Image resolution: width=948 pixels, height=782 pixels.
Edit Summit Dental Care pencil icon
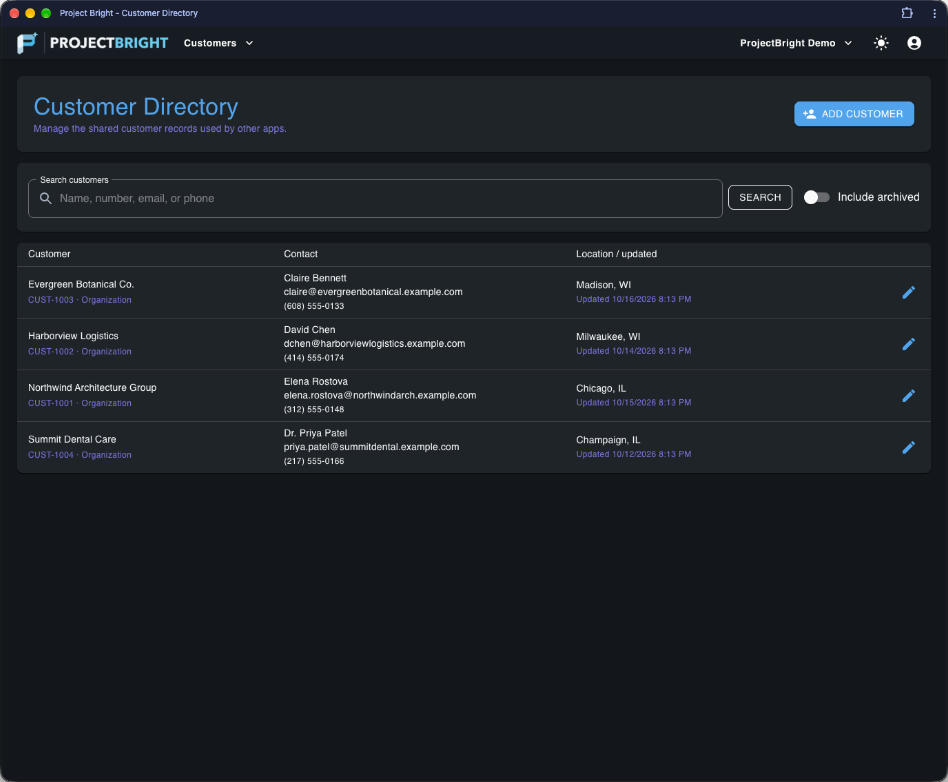(908, 448)
